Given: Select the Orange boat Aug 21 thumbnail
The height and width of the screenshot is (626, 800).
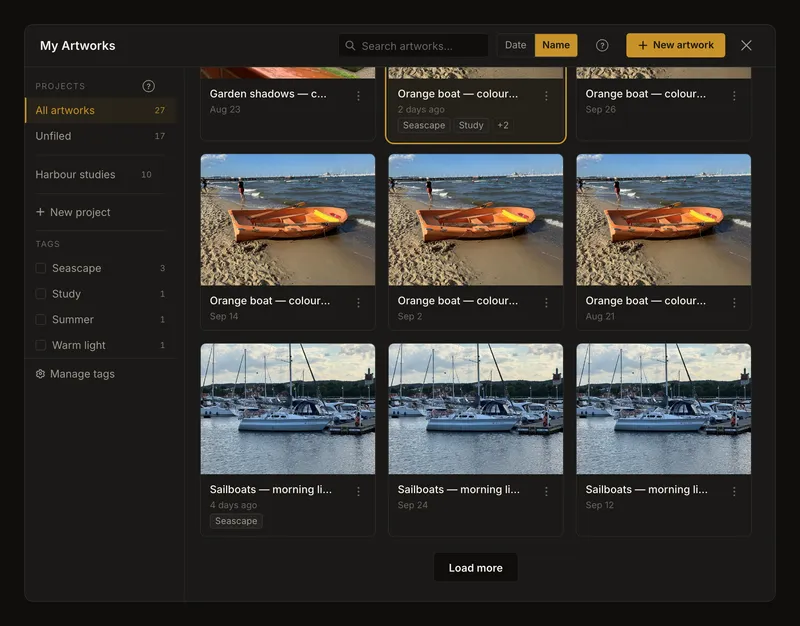Looking at the screenshot, I should (664, 220).
